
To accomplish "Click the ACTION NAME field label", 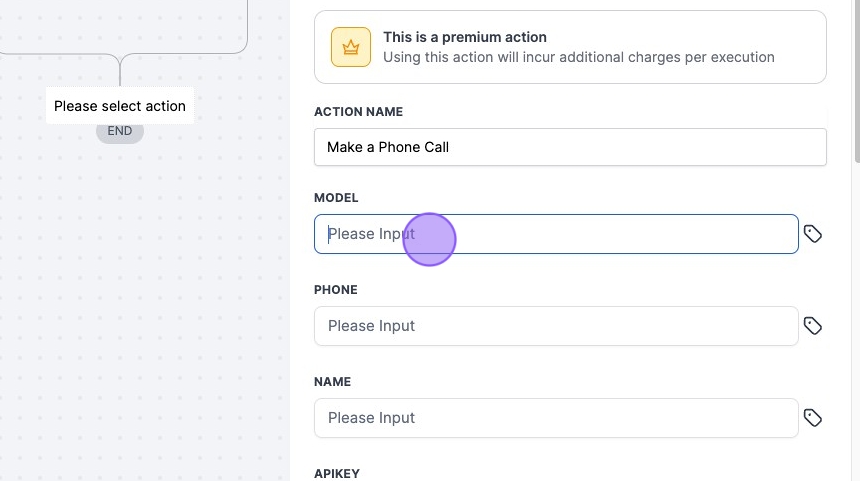I will (358, 112).
